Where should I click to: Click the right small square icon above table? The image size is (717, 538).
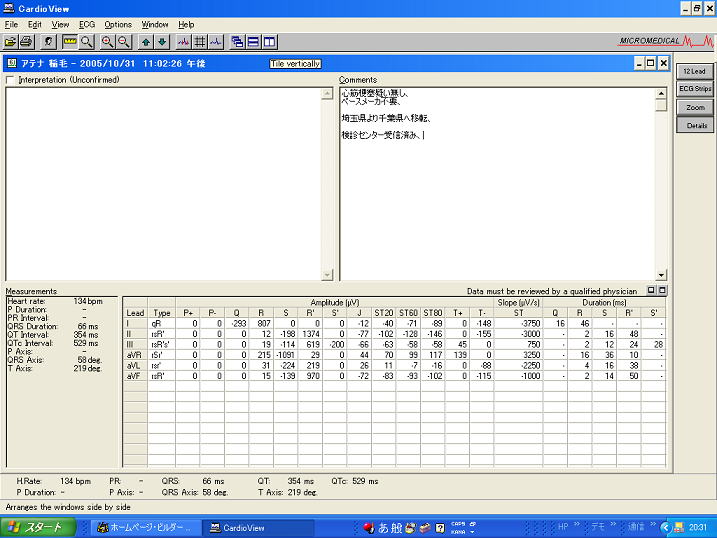662,290
